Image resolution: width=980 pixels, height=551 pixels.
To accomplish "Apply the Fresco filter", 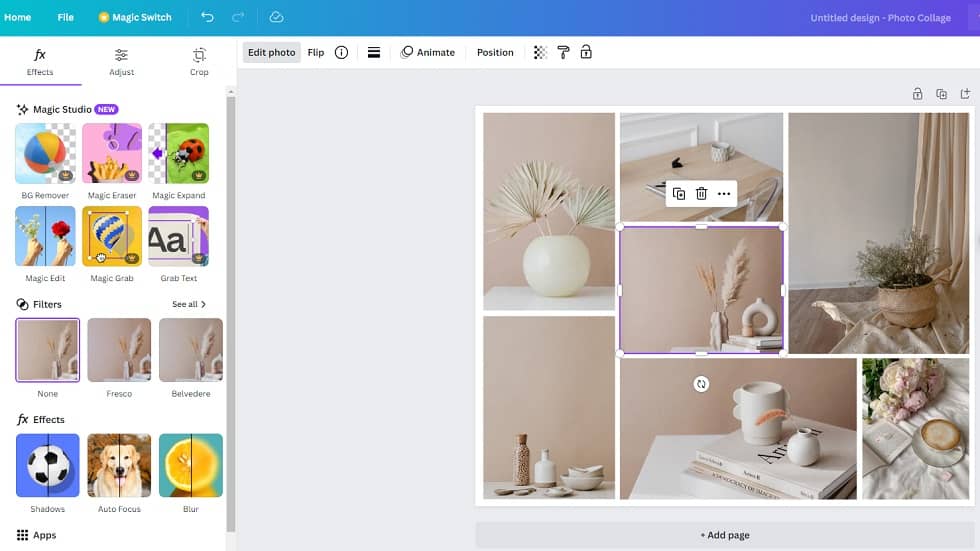I will click(119, 350).
